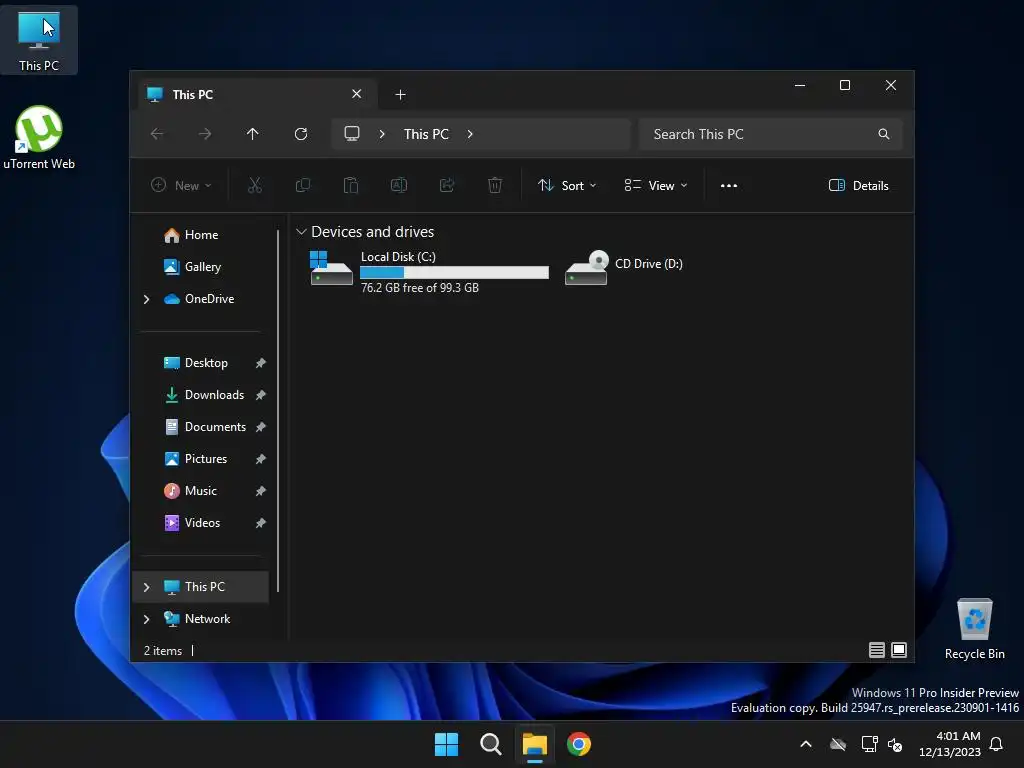The image size is (1024, 768).
Task: Open the Windows Start menu
Action: (447, 744)
